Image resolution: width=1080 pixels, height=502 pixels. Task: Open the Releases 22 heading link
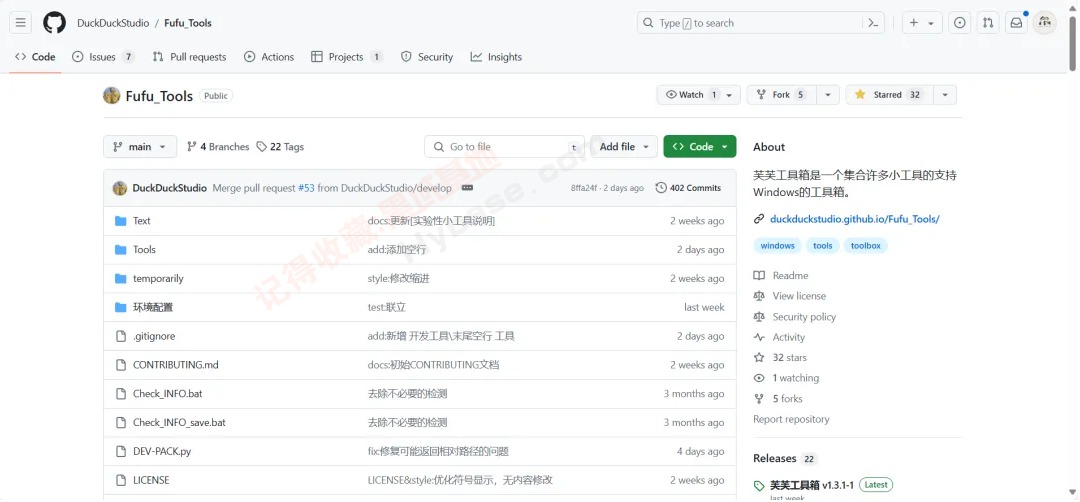coord(785,459)
